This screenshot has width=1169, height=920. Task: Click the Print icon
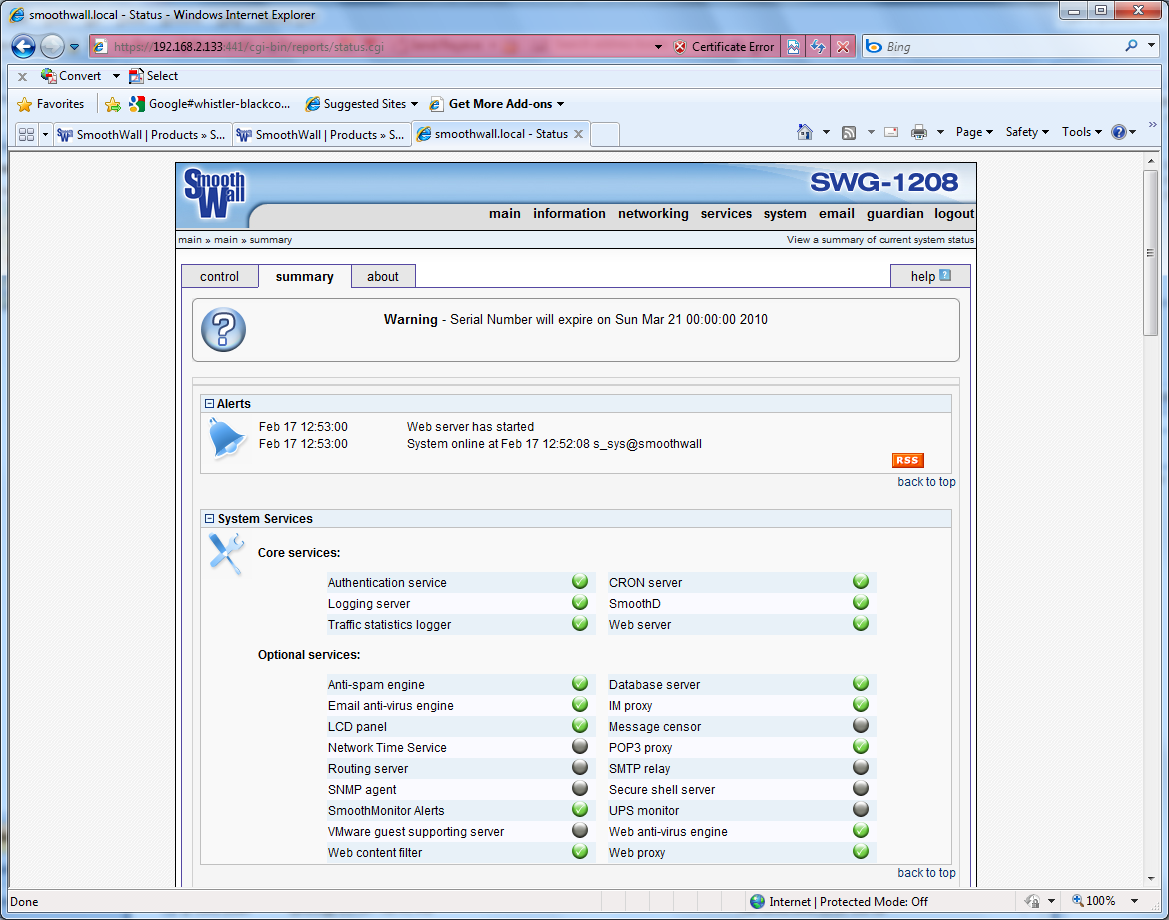(x=918, y=132)
